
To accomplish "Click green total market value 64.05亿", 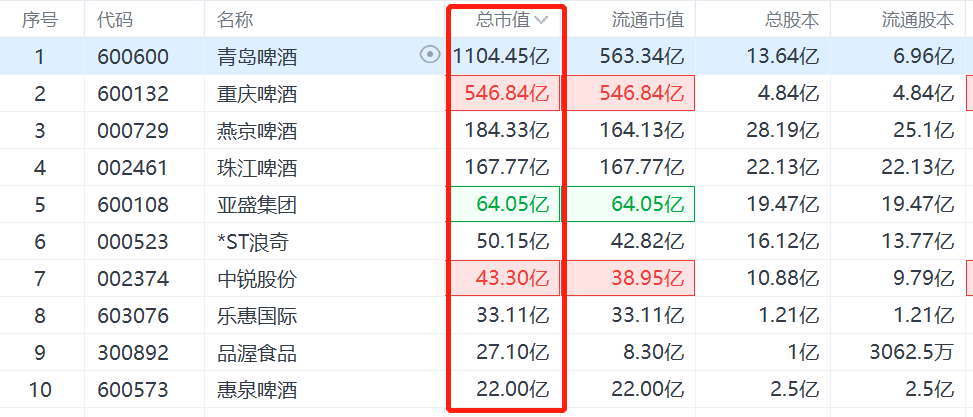I will tap(513, 205).
